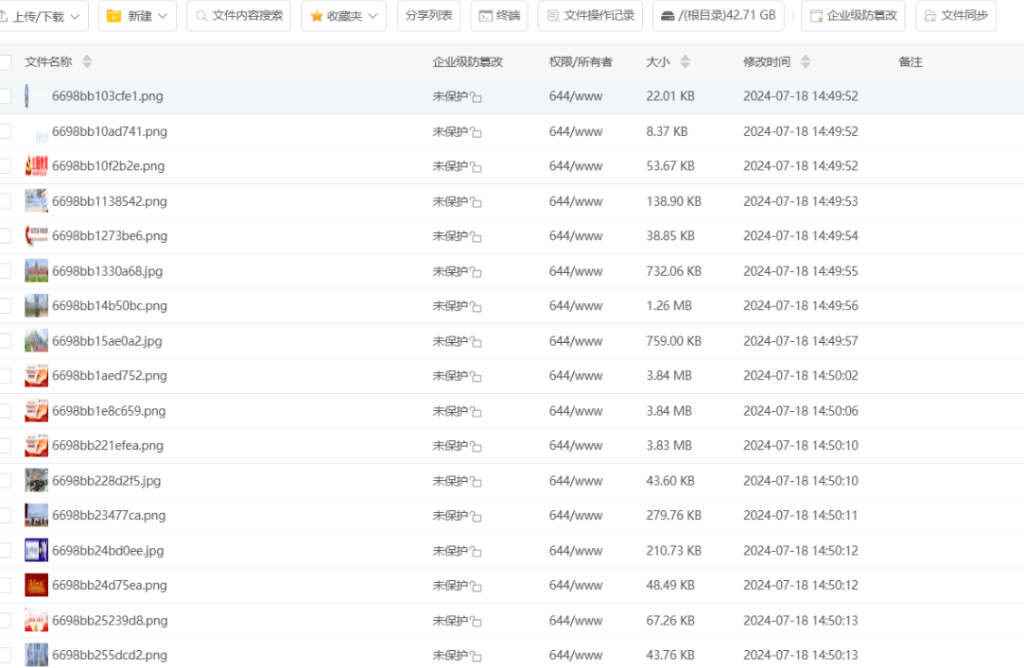The image size is (1024, 668).
Task: Click thumbnail of 6698bb1138542.png
Action: click(x=36, y=201)
